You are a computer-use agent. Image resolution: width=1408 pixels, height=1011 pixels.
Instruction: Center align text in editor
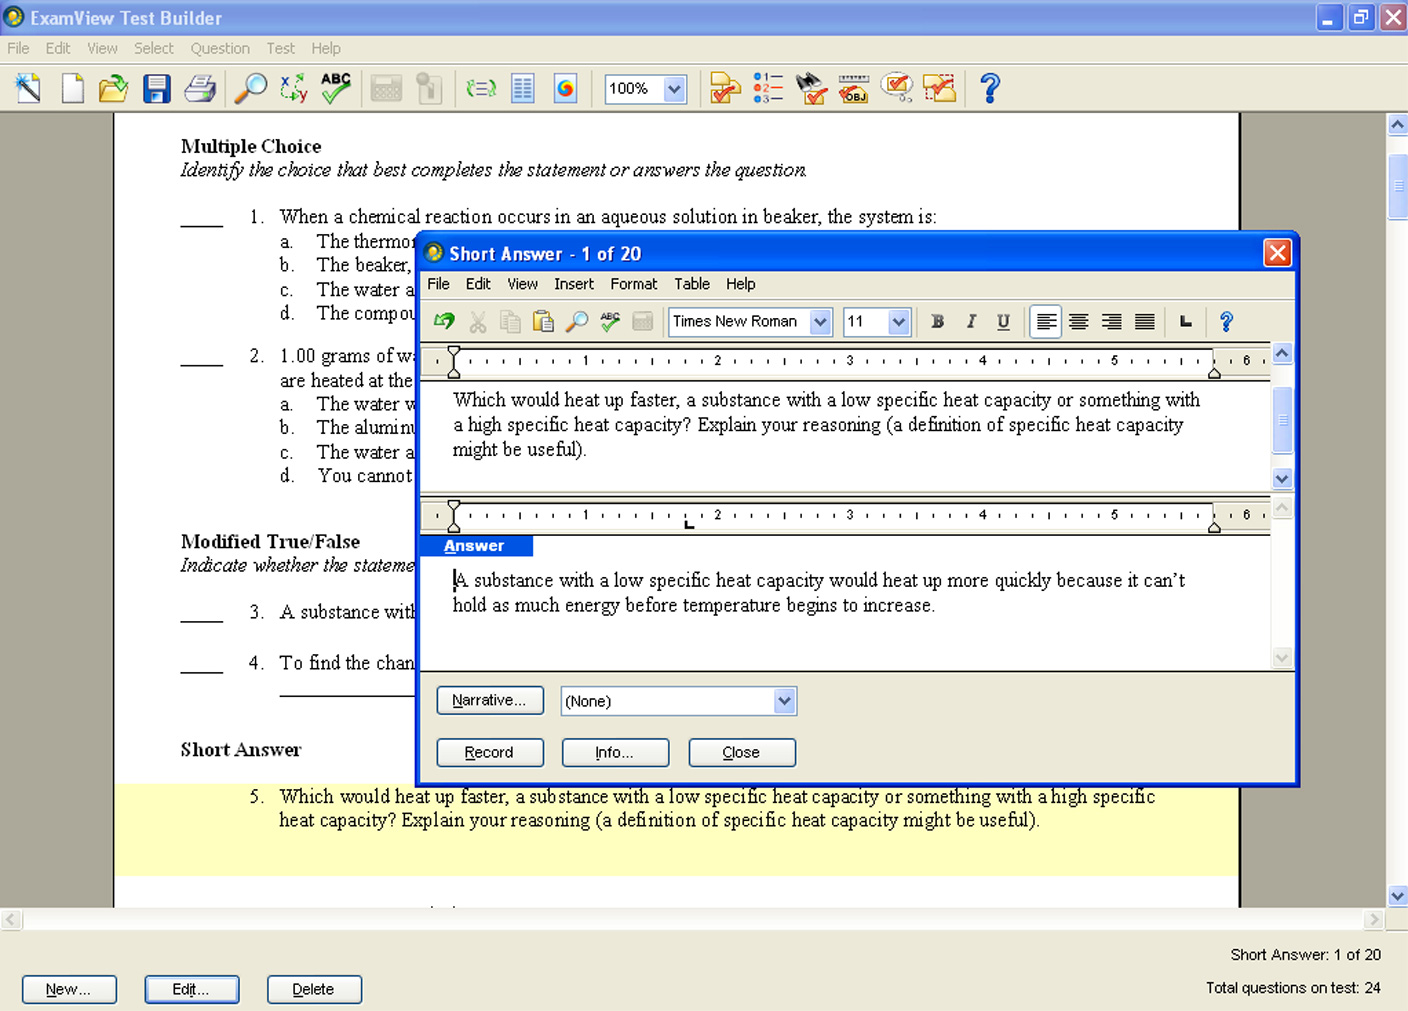point(1078,321)
